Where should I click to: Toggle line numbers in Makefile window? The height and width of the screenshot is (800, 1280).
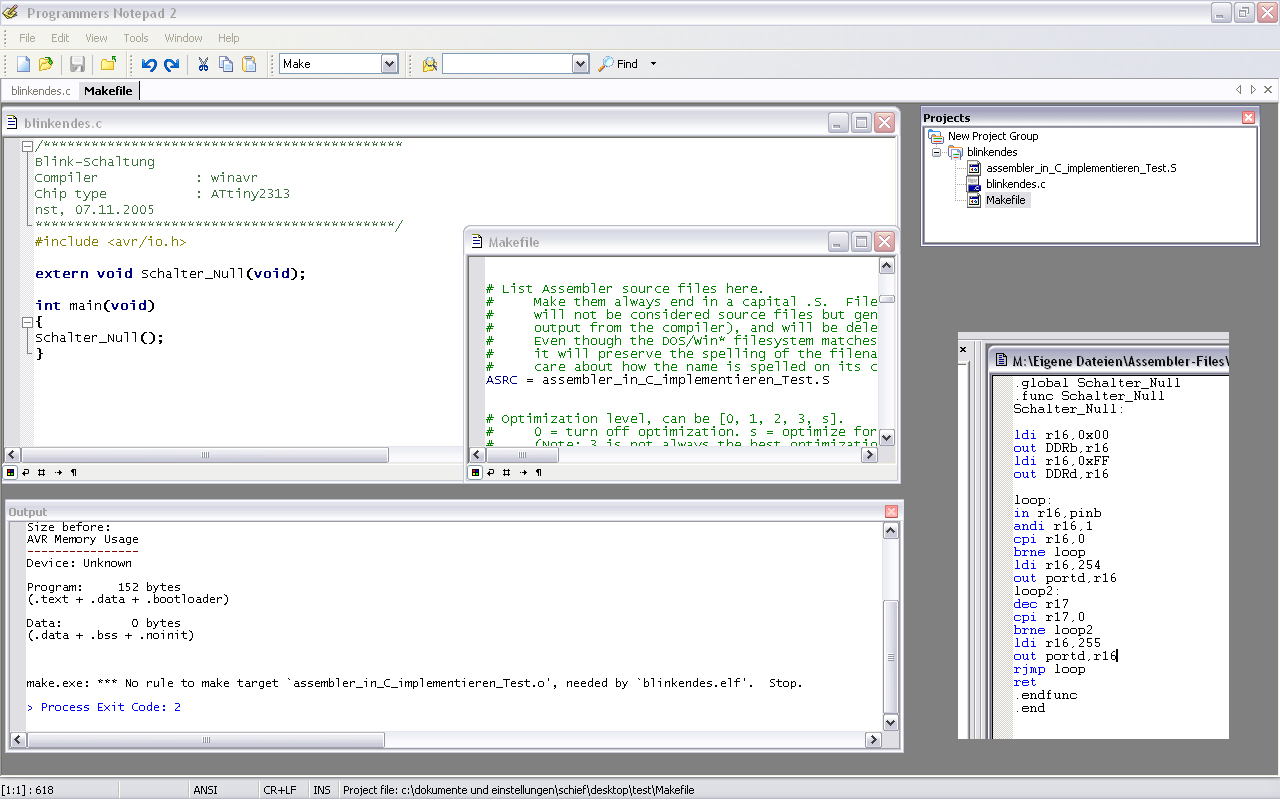click(x=507, y=472)
